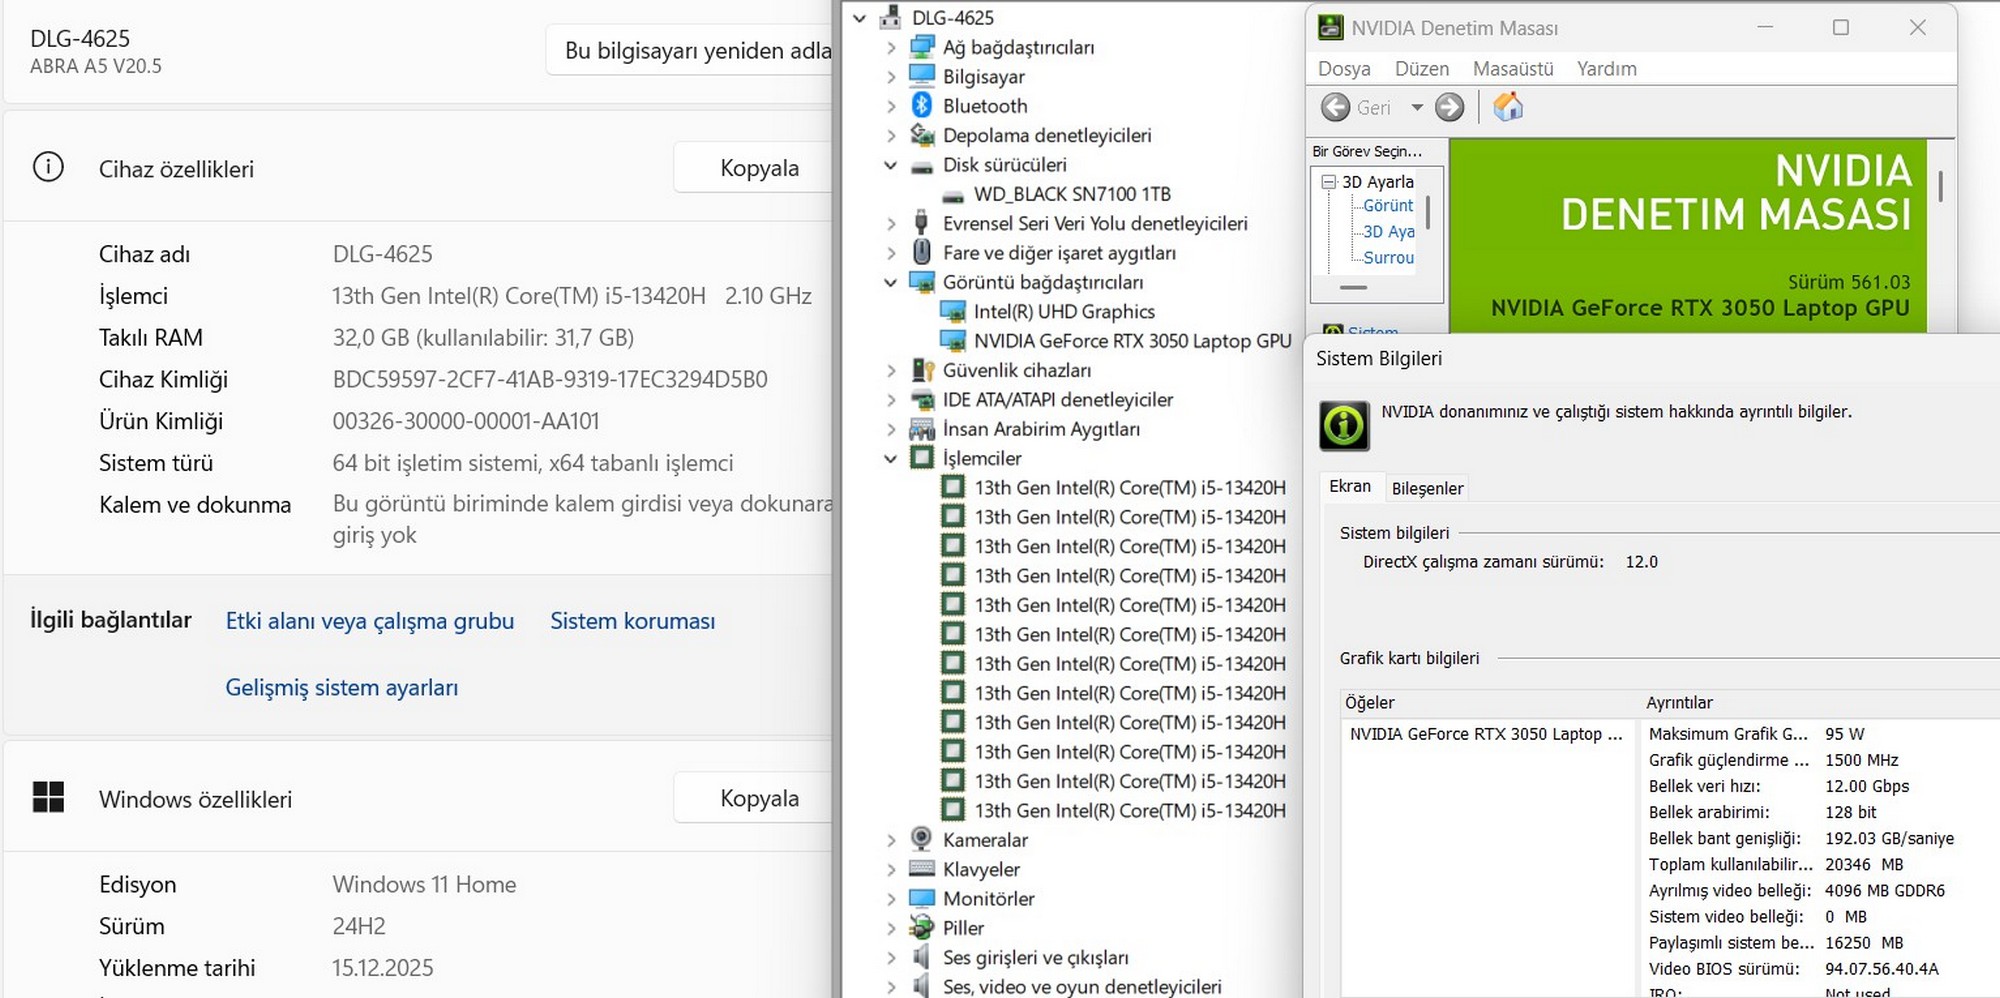The image size is (2000, 998).
Task: Click the info icon beside Cihaz özellikleri
Action: click(x=48, y=168)
